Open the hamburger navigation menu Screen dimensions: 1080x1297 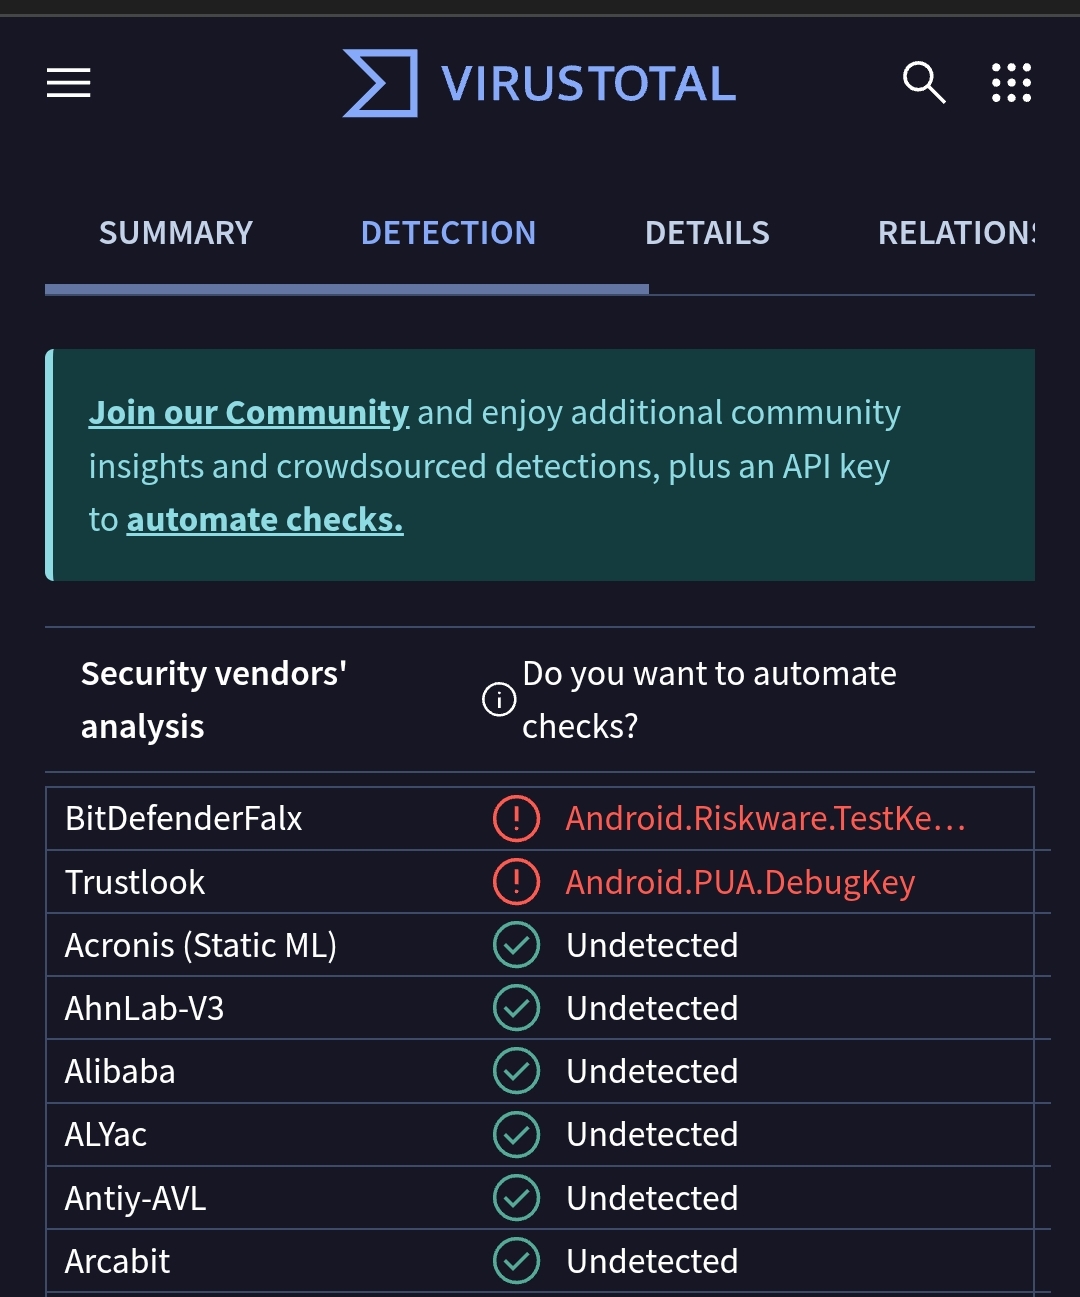pos(68,83)
